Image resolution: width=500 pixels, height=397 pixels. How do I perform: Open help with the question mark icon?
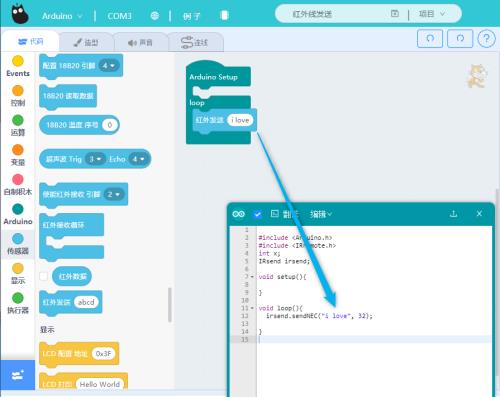click(x=486, y=39)
